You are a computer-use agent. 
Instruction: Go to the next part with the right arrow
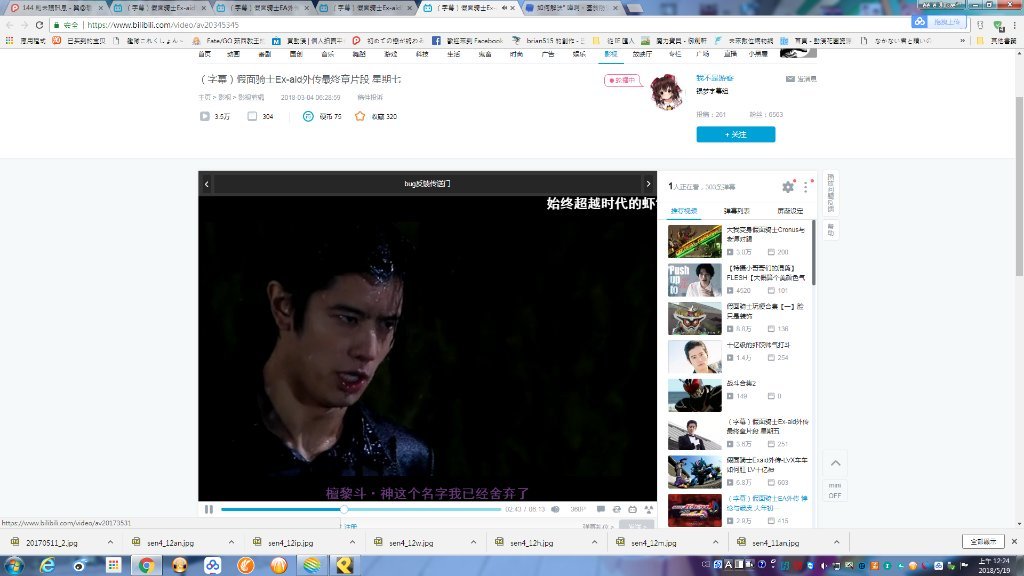648,184
